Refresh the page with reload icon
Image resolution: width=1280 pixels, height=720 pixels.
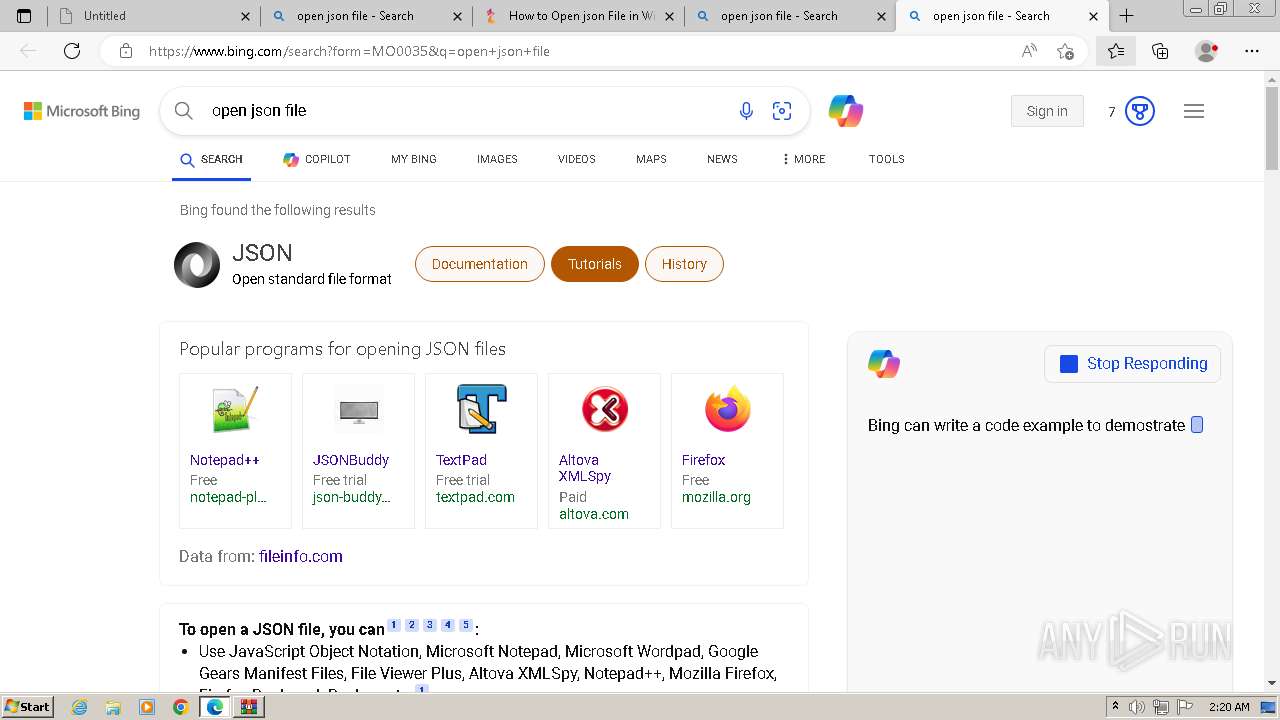click(x=72, y=51)
